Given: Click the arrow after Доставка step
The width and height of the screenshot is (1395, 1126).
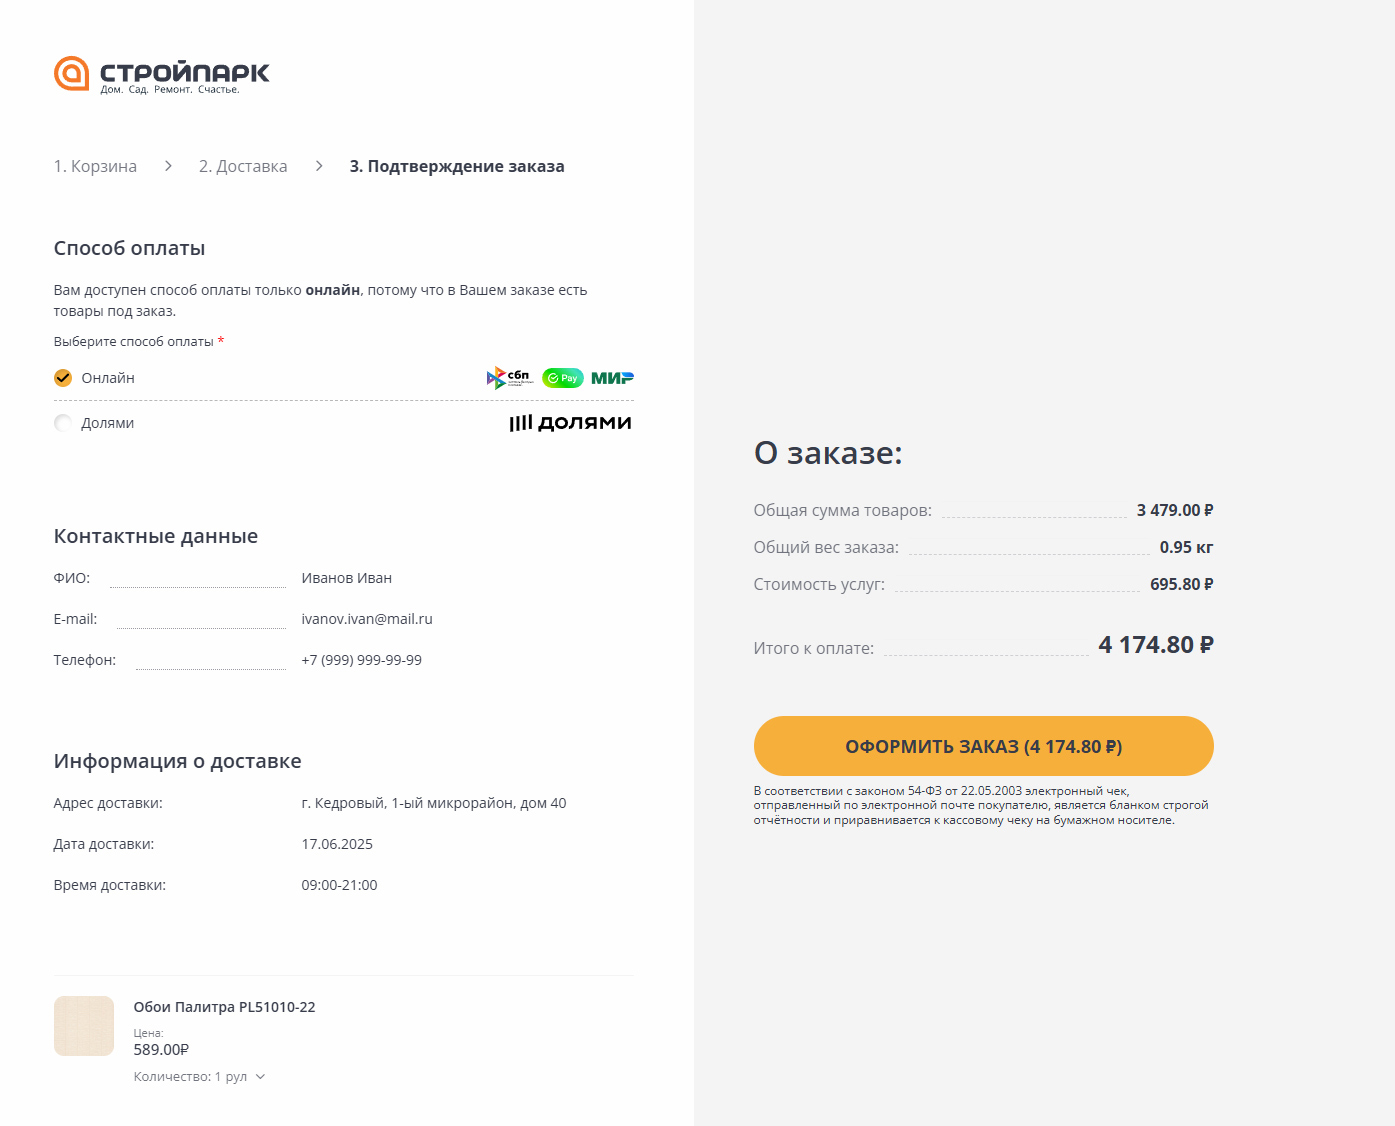Looking at the screenshot, I should tap(319, 166).
